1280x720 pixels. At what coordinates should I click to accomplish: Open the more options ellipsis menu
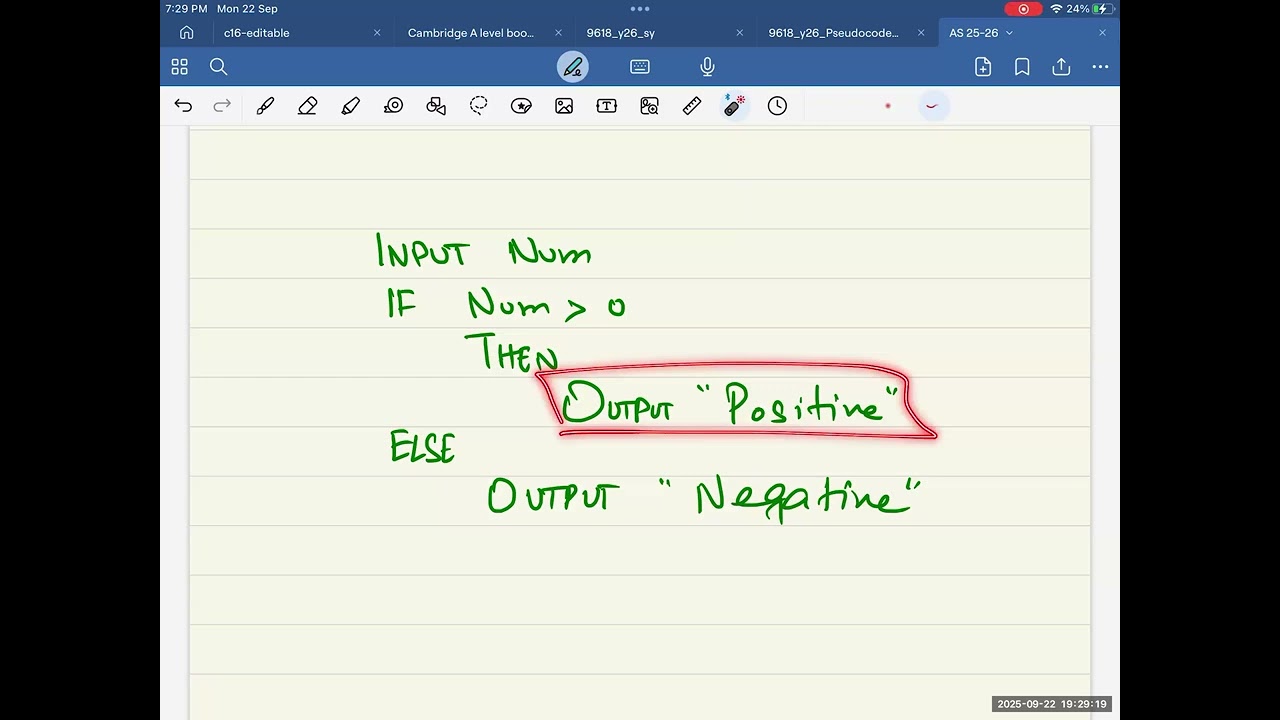(1100, 67)
